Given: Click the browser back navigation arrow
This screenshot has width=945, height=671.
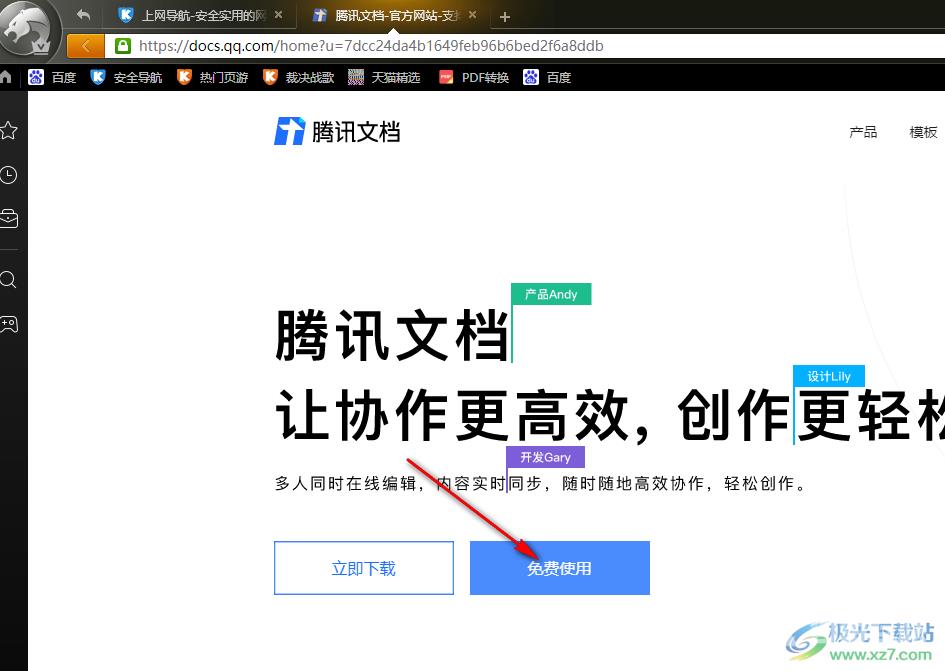Looking at the screenshot, I should (82, 15).
